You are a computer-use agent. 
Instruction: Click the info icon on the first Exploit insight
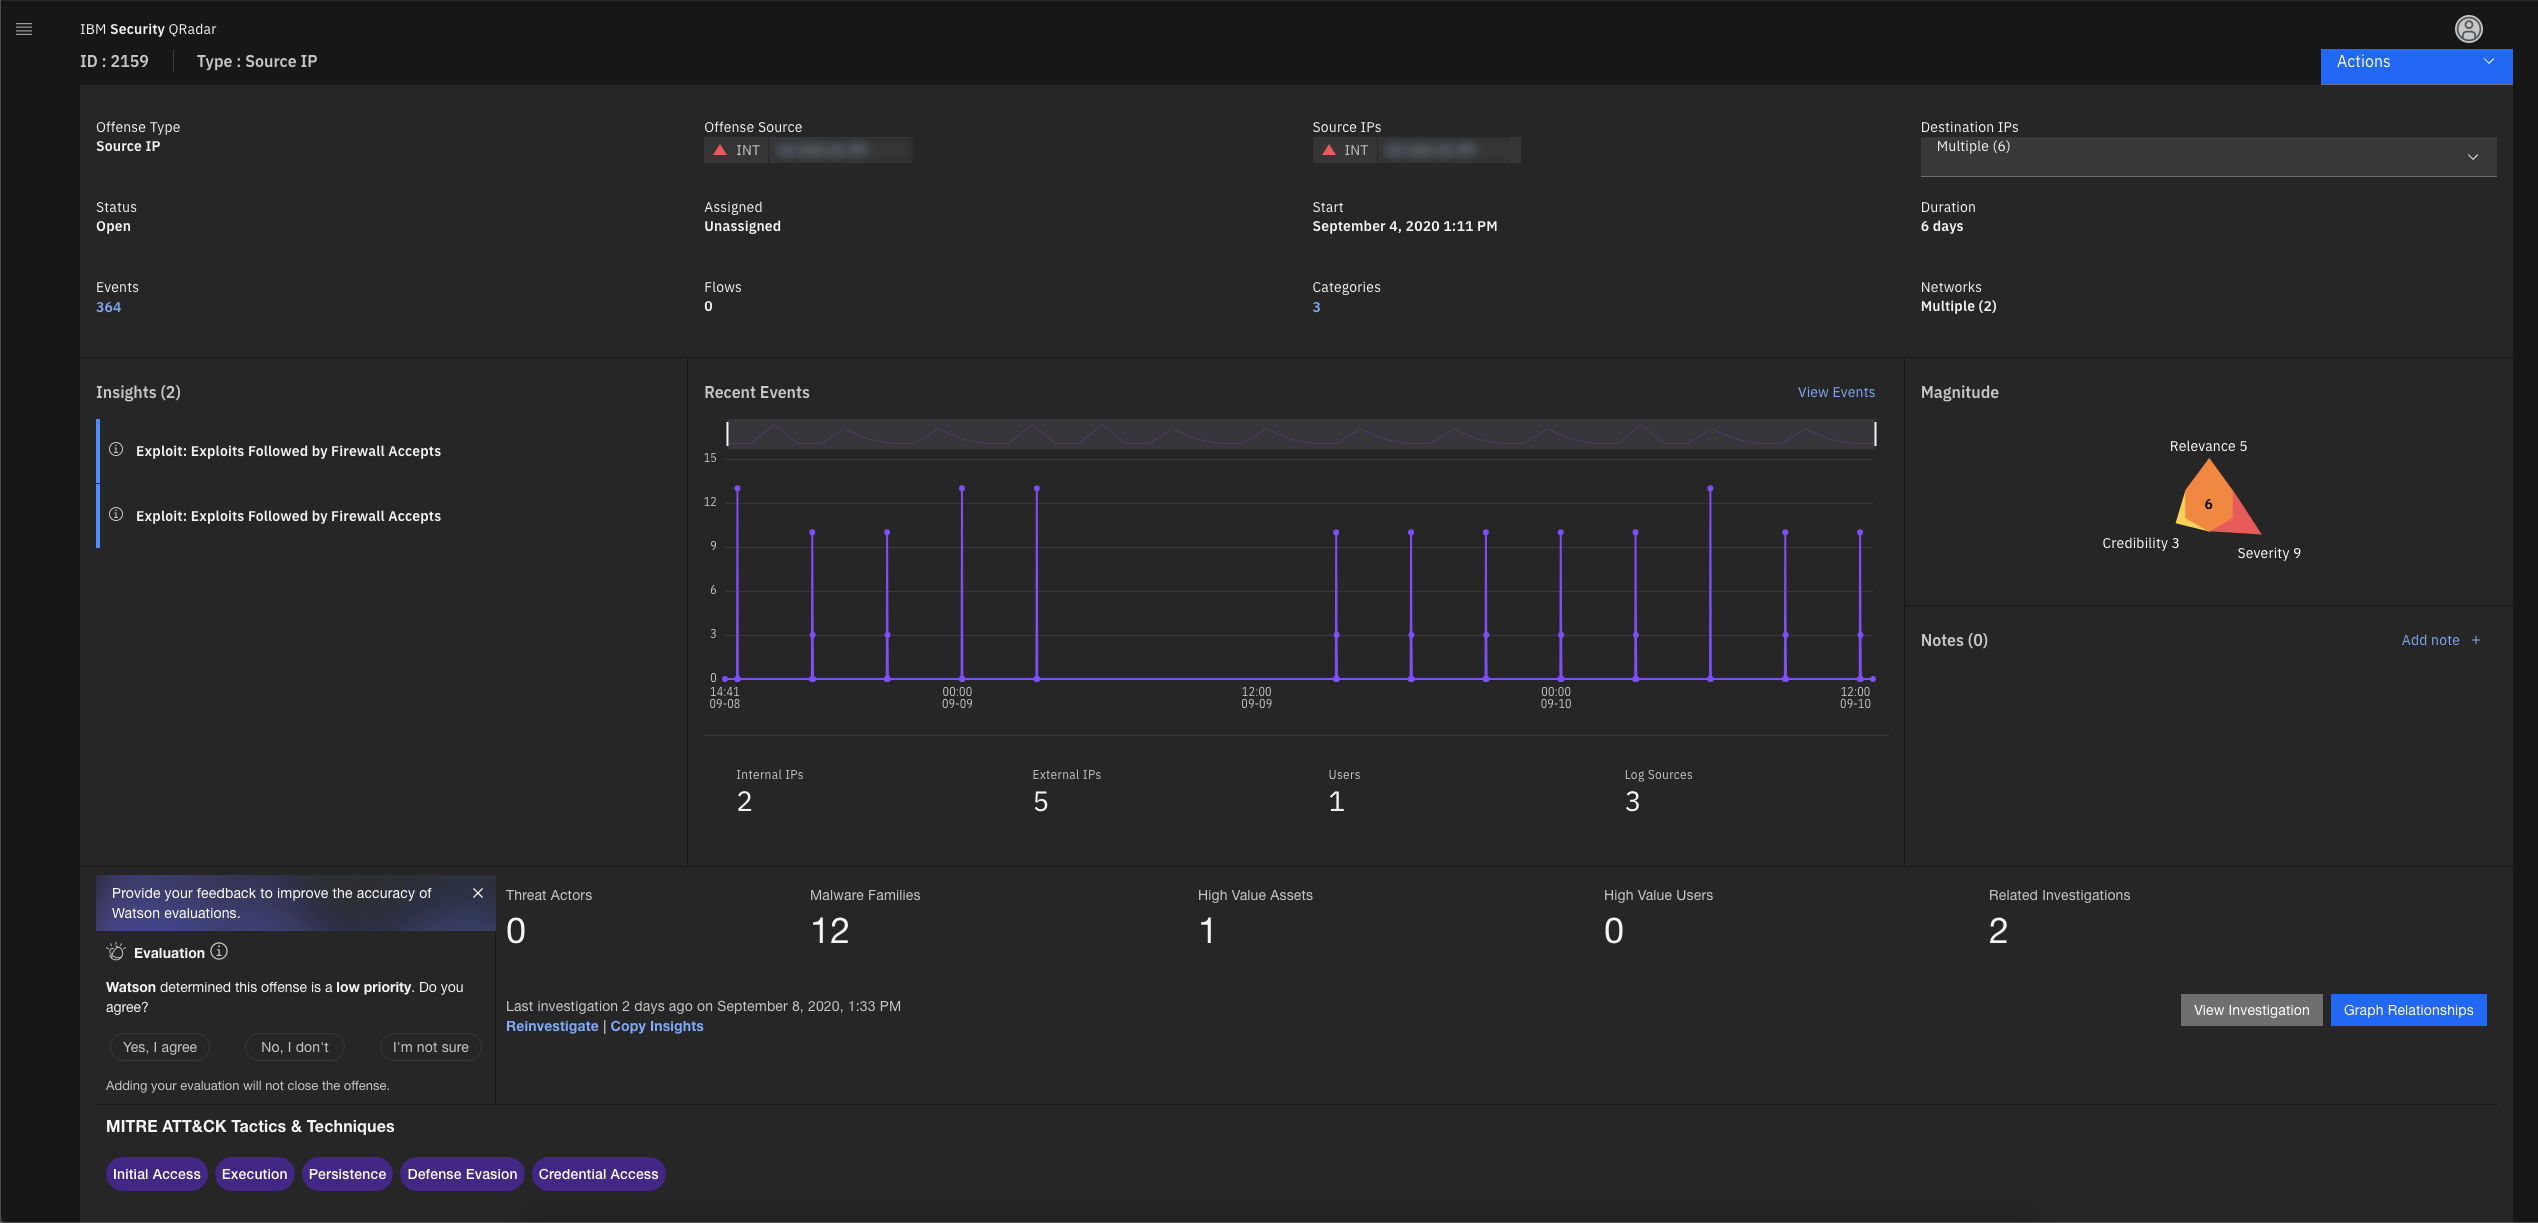click(x=116, y=448)
